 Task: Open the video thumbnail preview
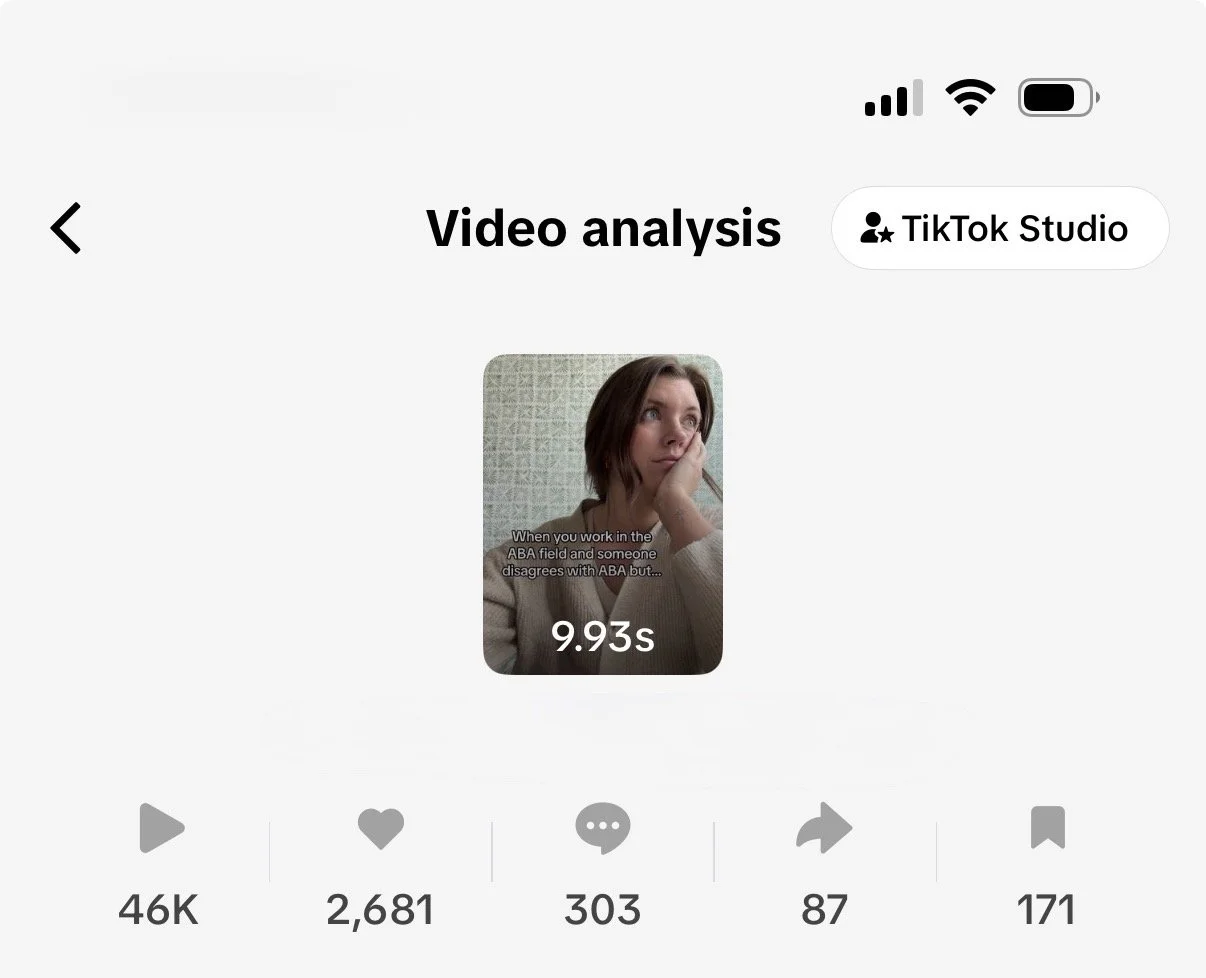603,514
